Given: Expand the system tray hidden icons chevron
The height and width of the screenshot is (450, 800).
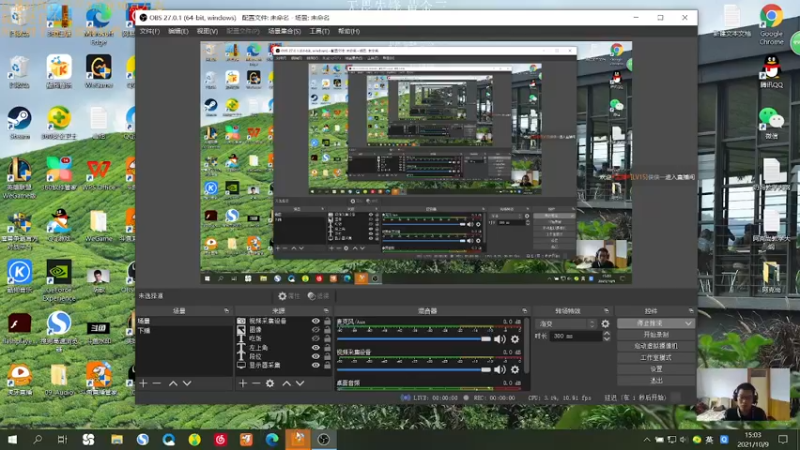Looking at the screenshot, I should pos(646,439).
